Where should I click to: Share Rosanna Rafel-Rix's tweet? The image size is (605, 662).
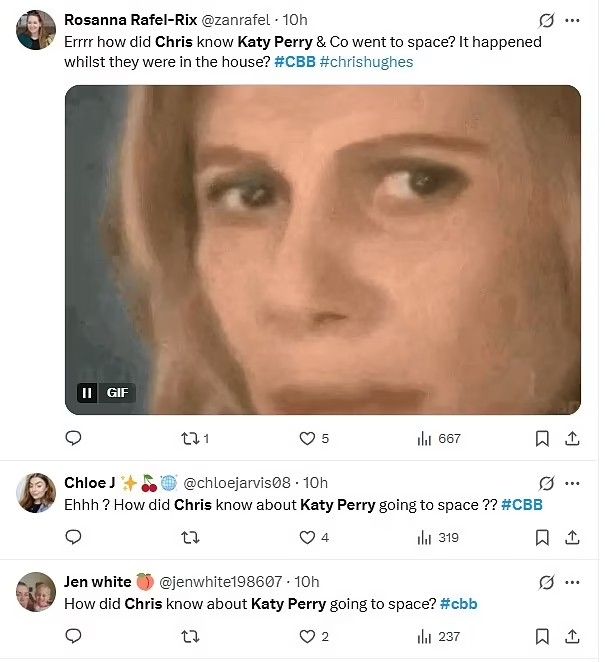(x=572, y=438)
